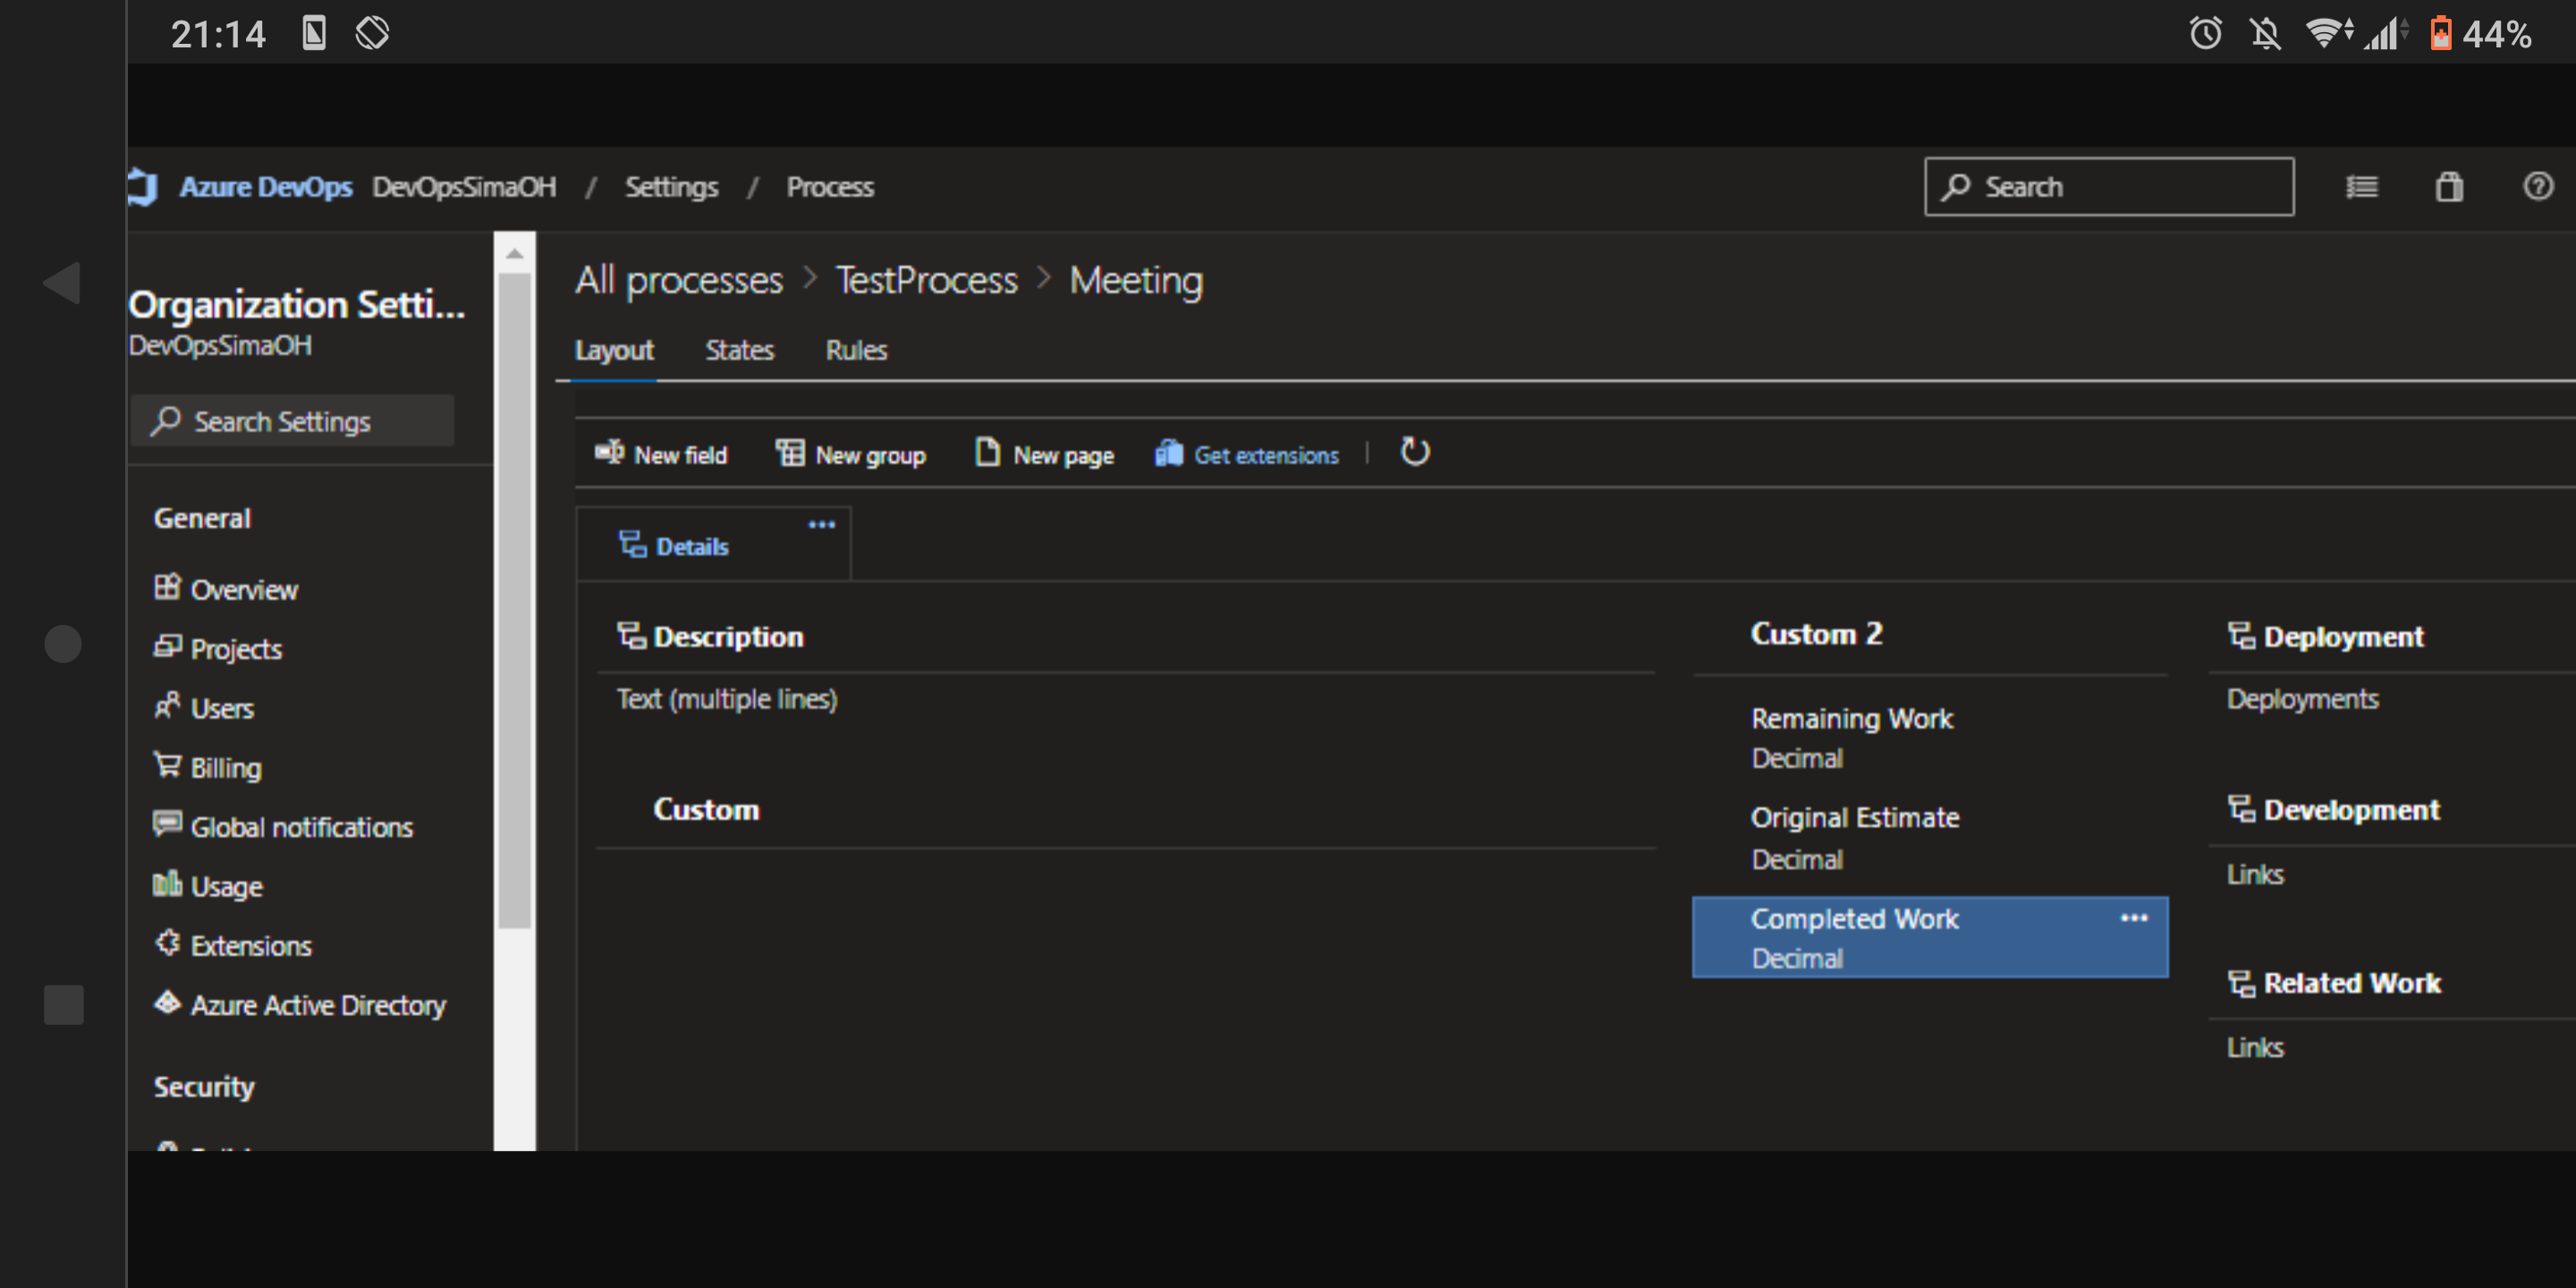Expand All processes breadcrumb
This screenshot has height=1288, width=2576.
678,280
